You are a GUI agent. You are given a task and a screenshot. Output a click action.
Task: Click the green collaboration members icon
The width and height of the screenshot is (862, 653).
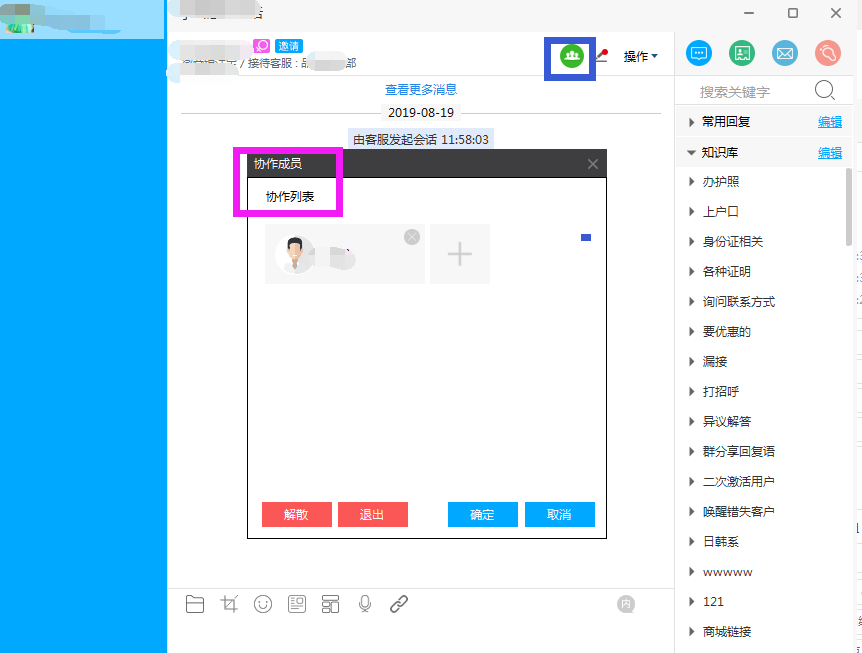click(572, 55)
